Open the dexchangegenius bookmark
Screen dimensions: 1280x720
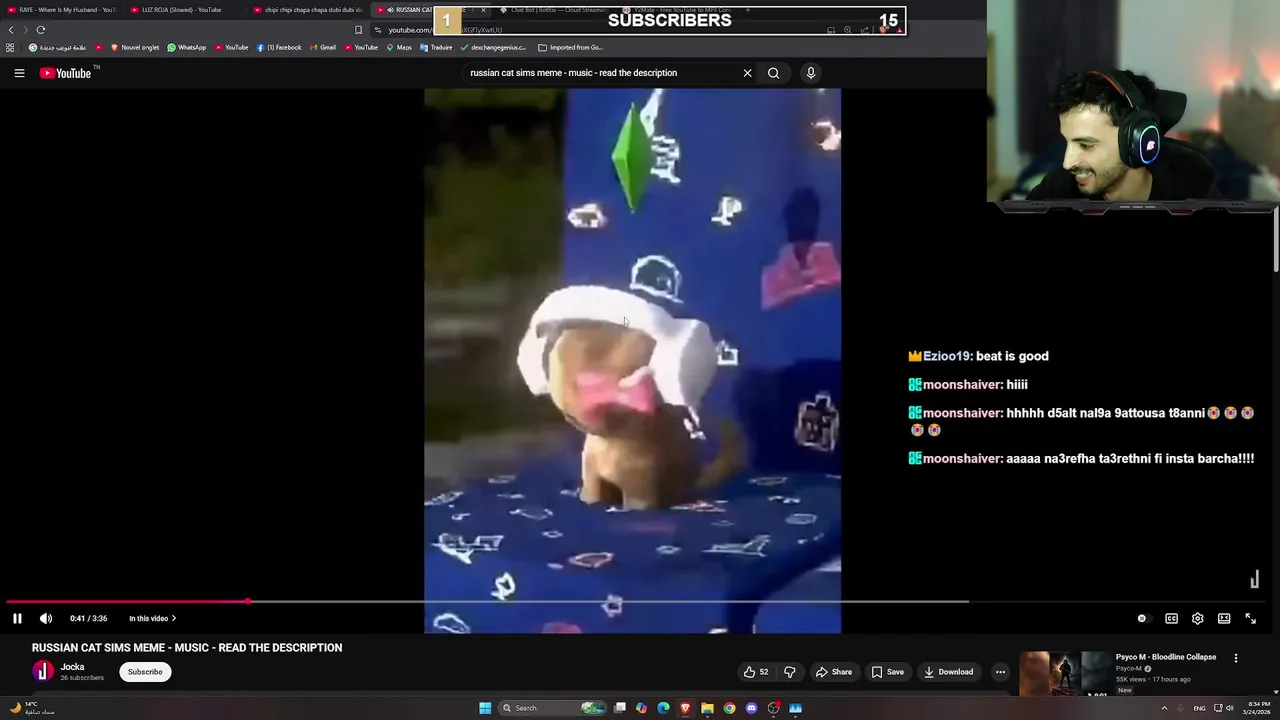coord(493,47)
